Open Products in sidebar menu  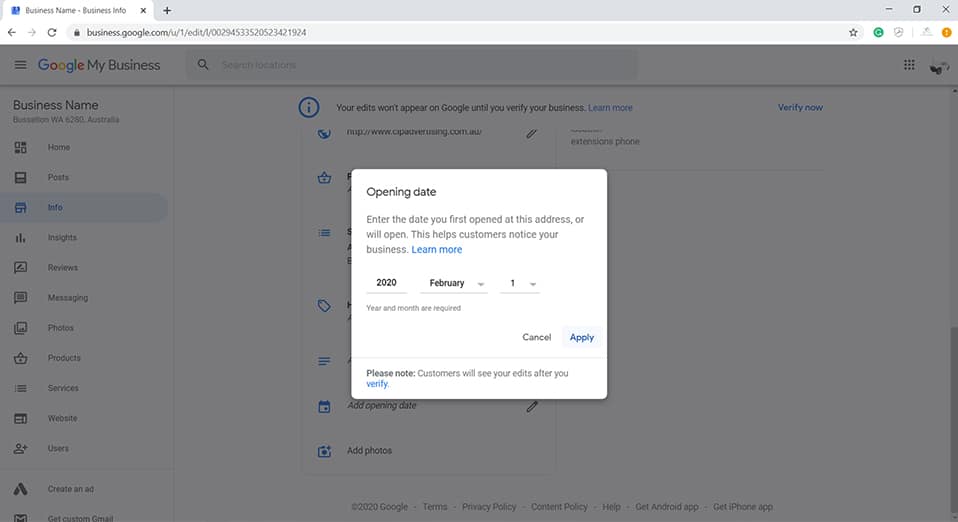point(64,358)
